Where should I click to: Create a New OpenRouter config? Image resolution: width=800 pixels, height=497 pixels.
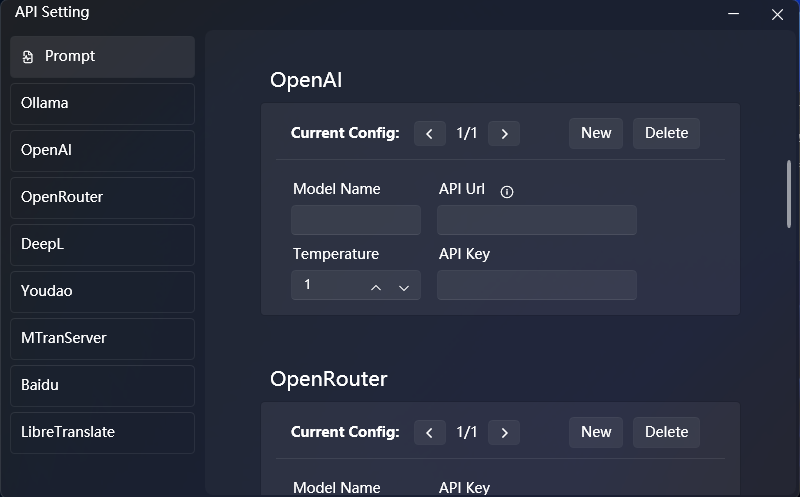pyautogui.click(x=596, y=432)
